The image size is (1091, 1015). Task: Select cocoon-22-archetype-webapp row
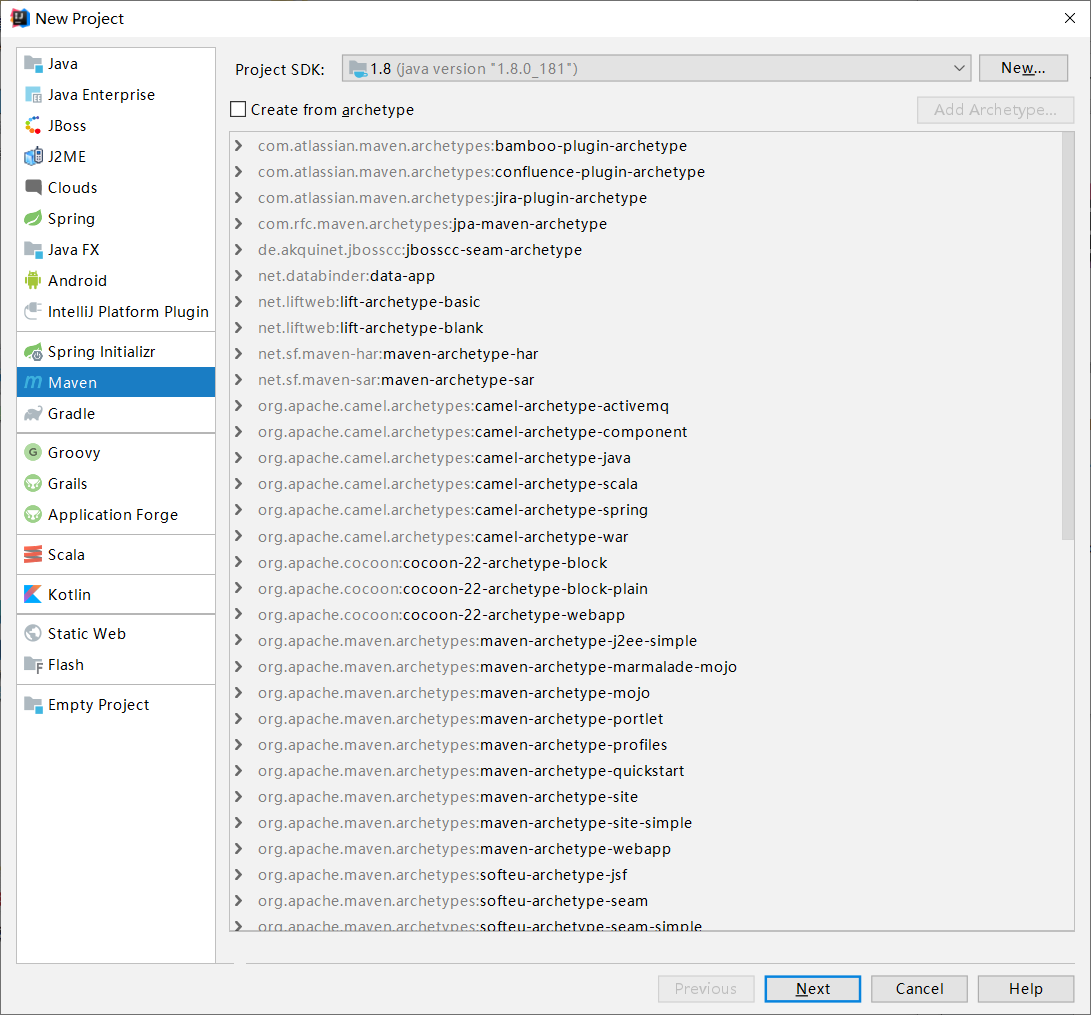pyautogui.click(x=646, y=615)
